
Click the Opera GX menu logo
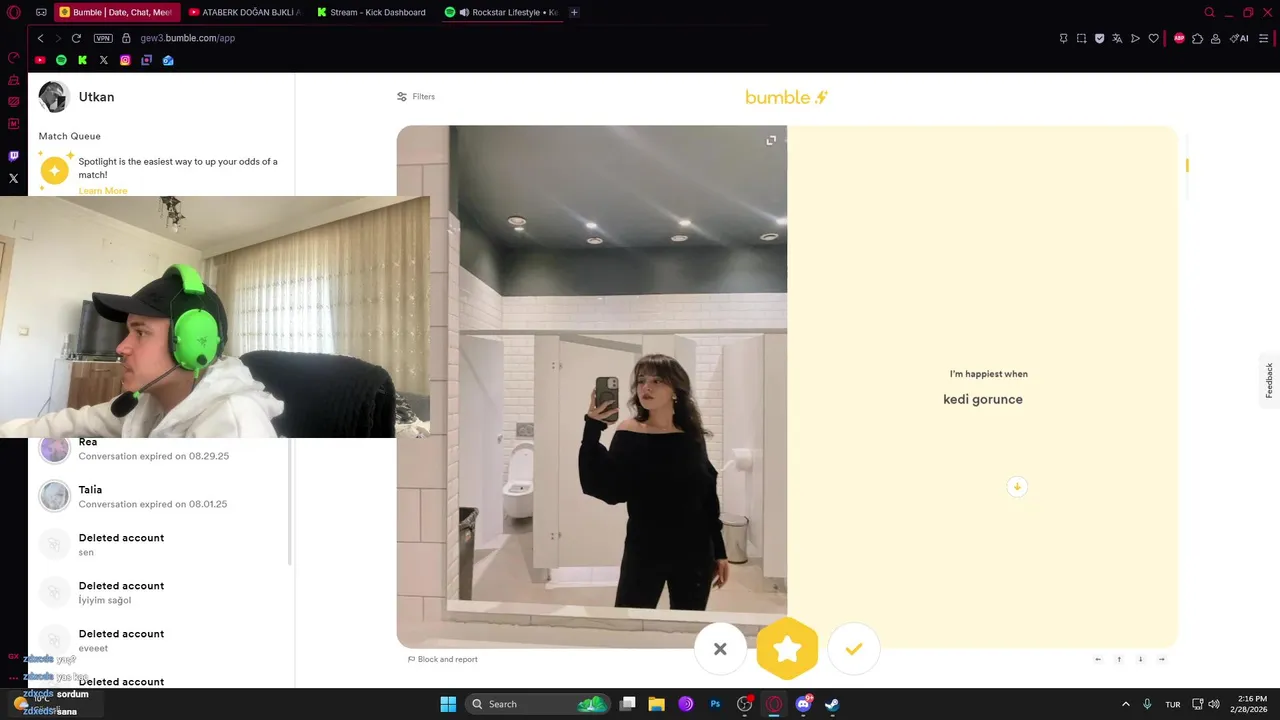(x=13, y=12)
